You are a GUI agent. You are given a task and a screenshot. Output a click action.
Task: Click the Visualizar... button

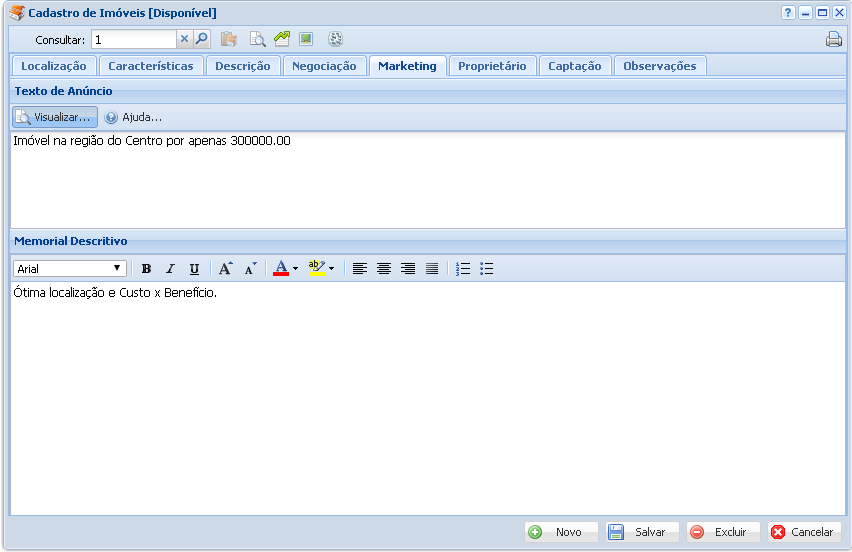(x=55, y=117)
